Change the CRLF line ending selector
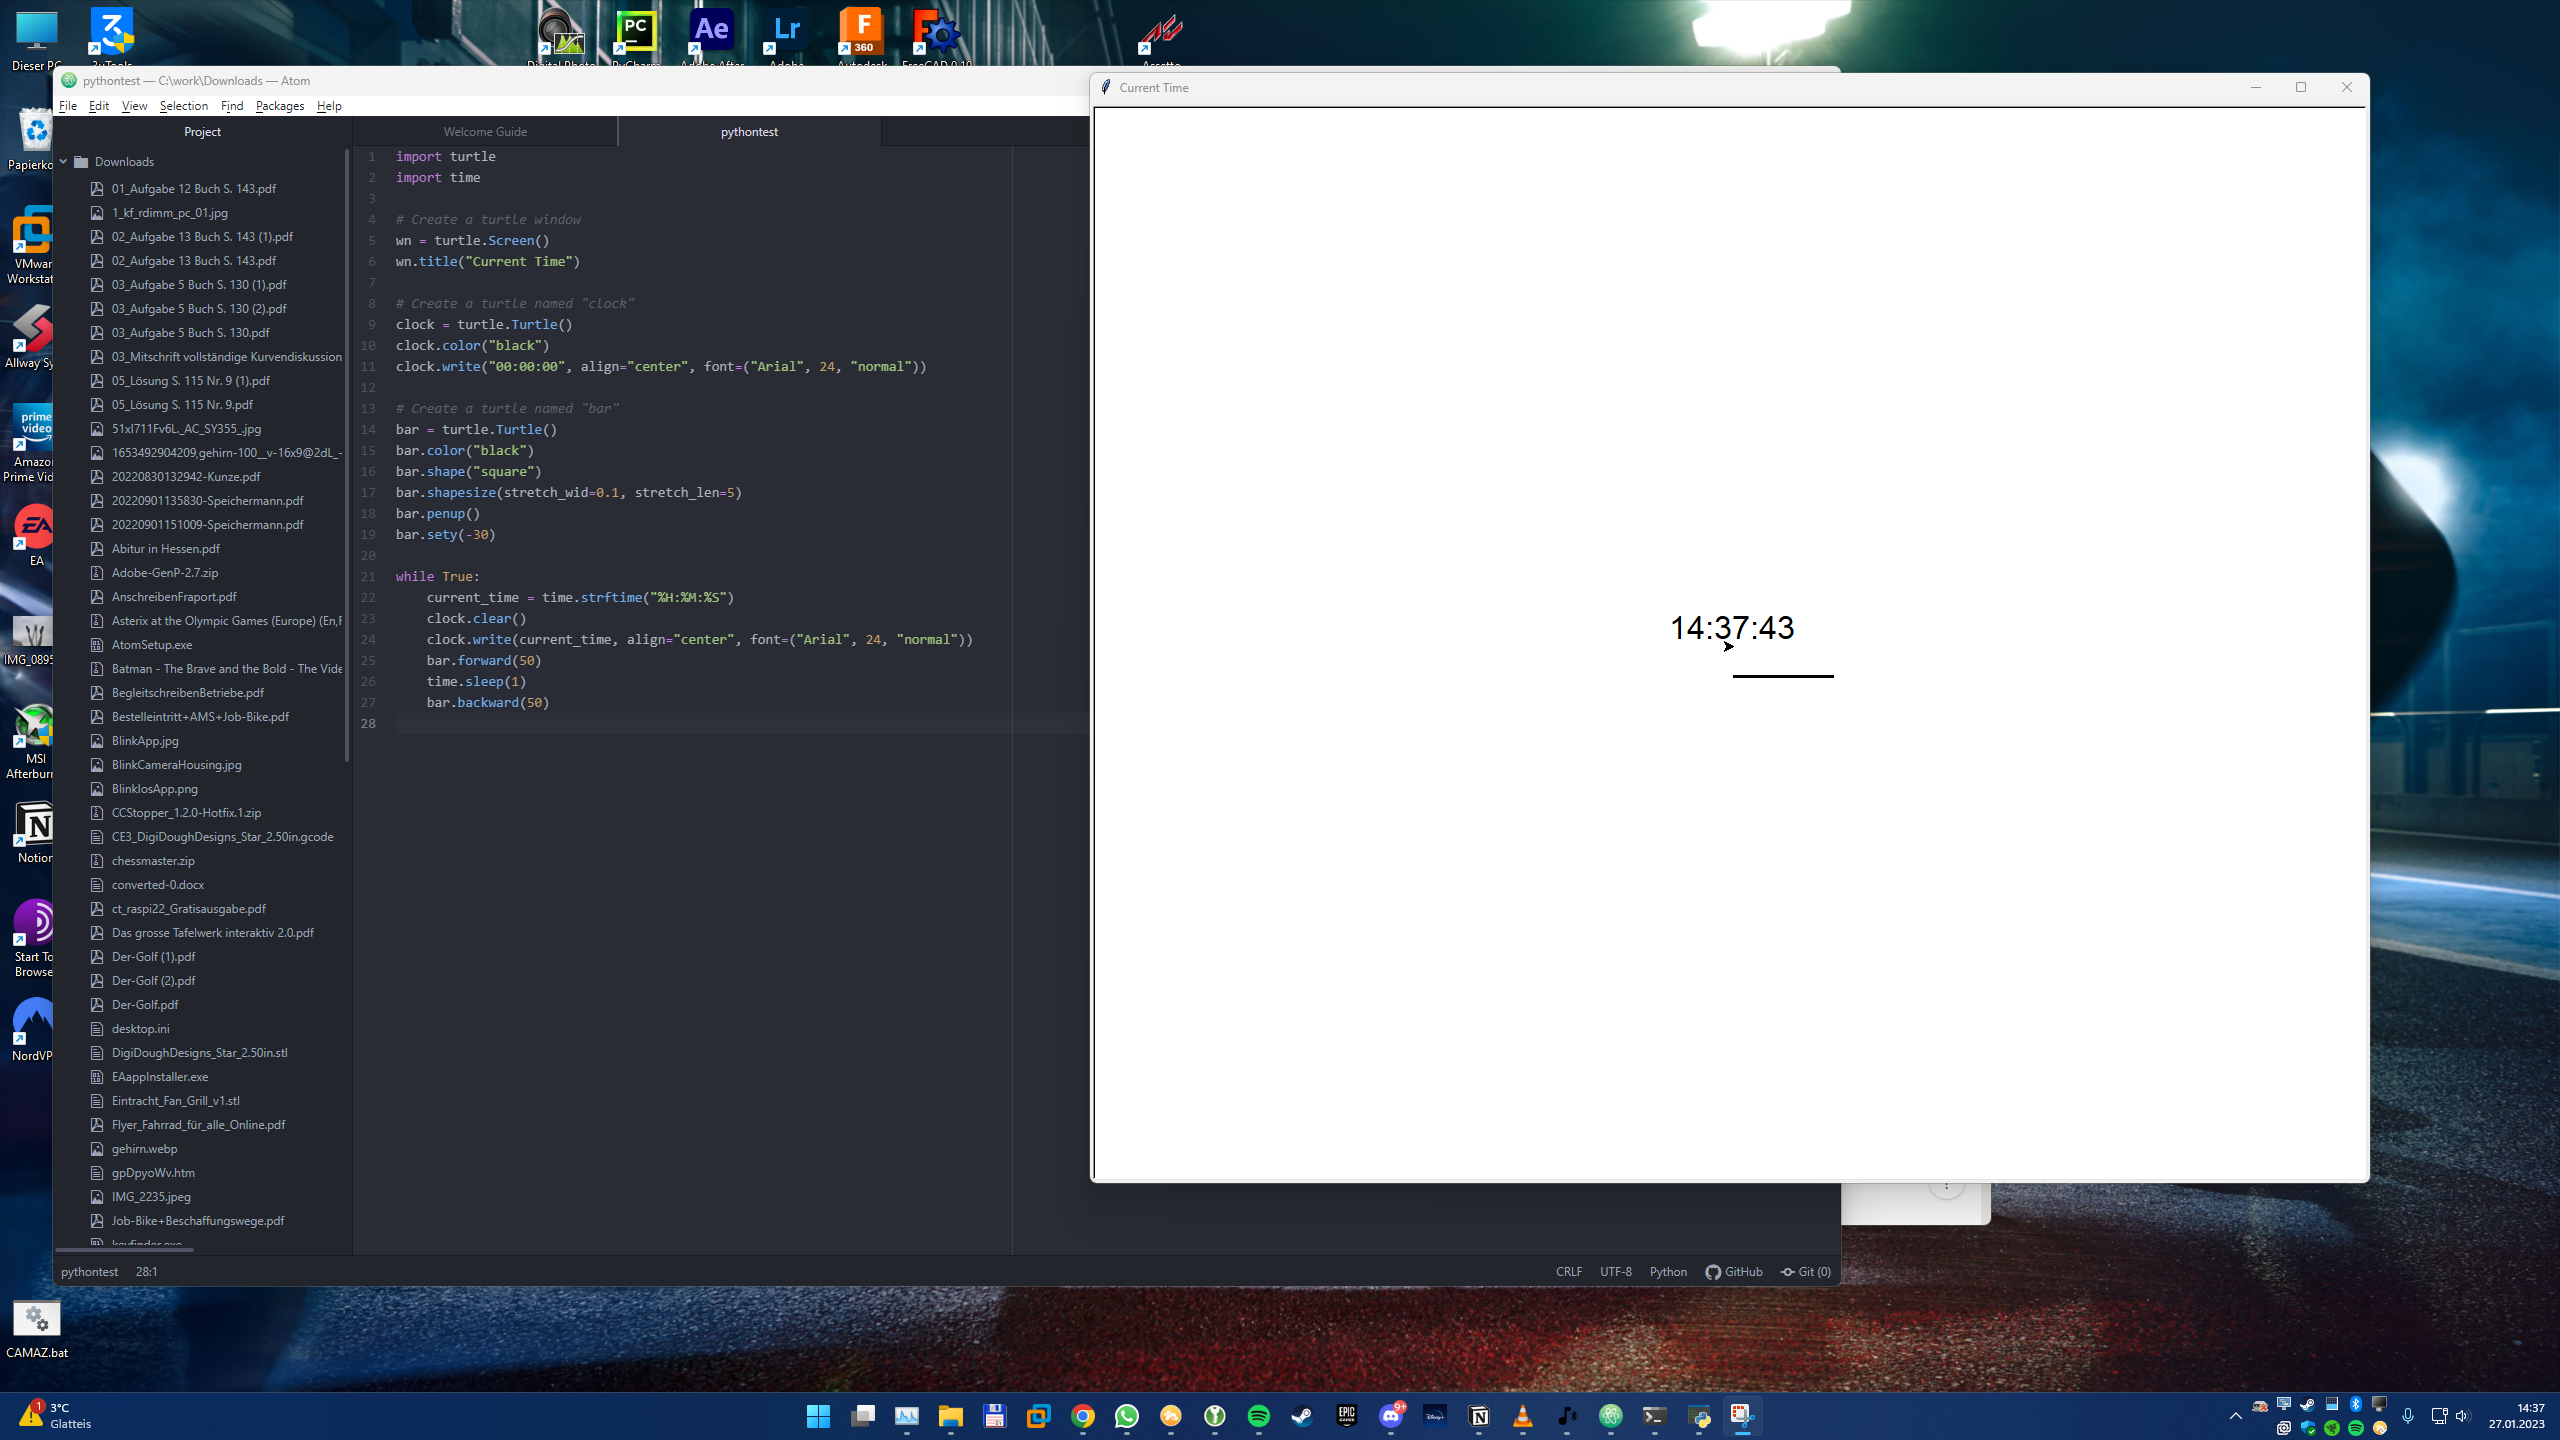Screen dimensions: 2560x1440 click(1568, 1272)
